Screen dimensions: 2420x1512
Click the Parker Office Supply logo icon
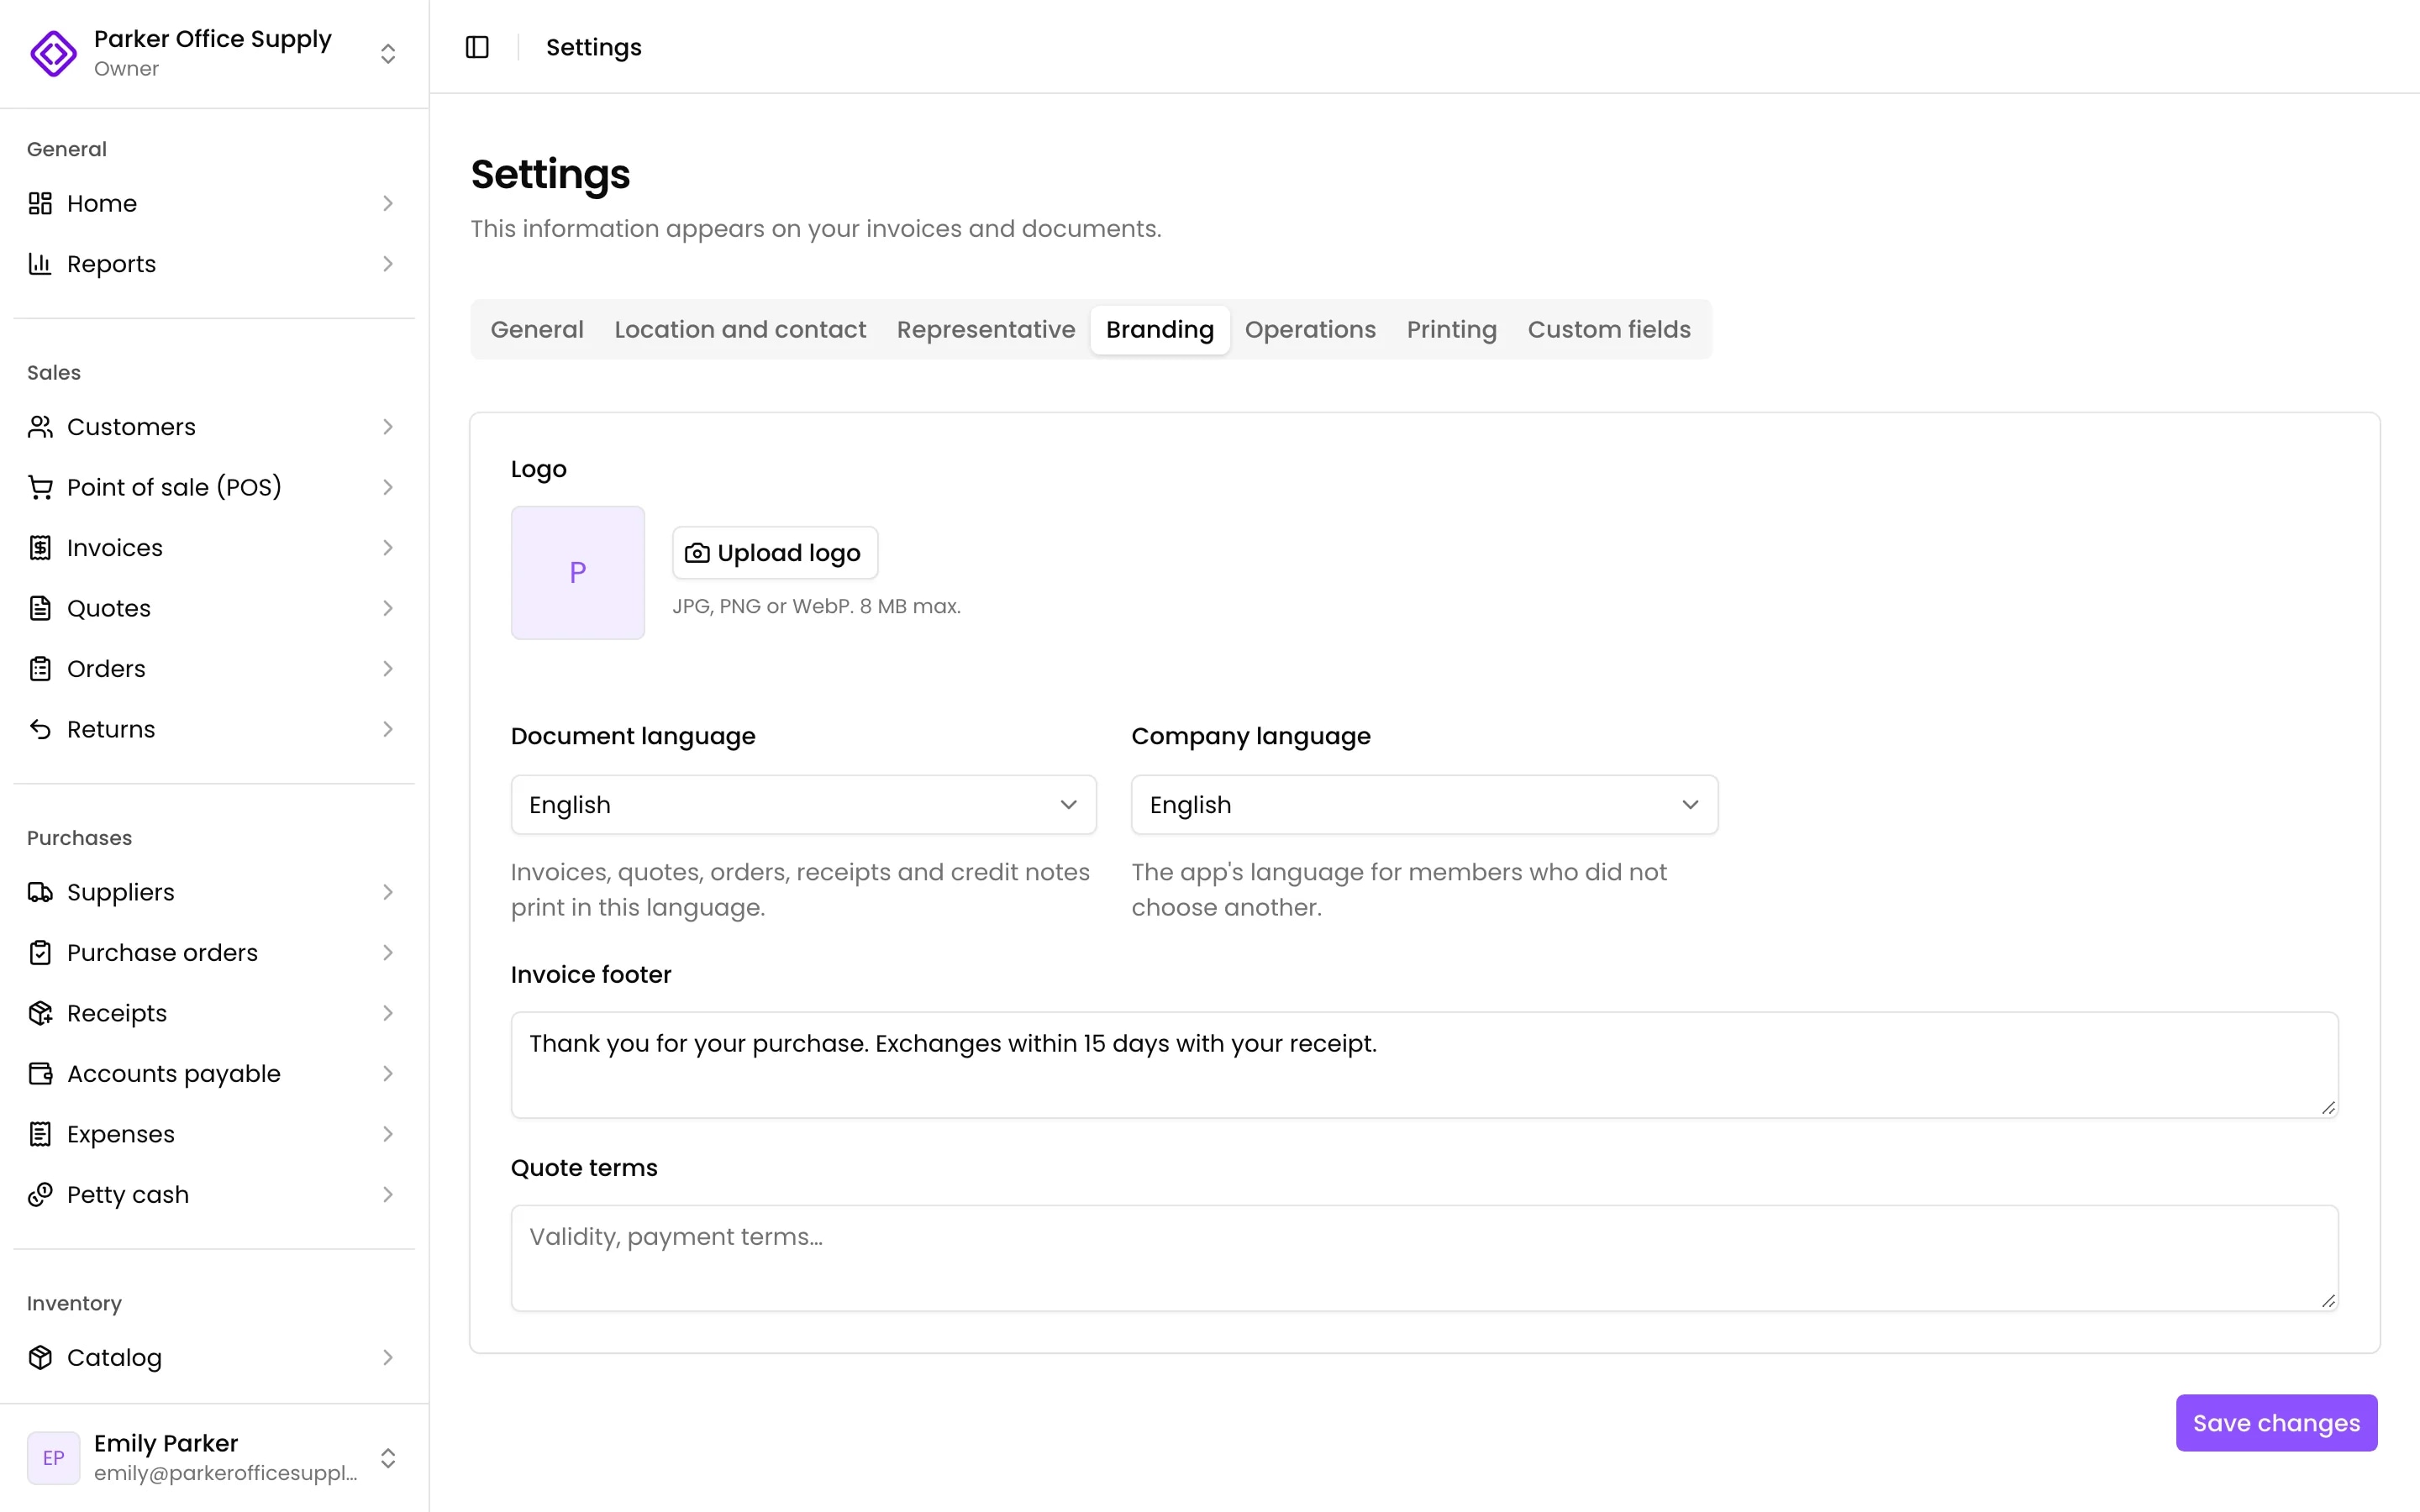(53, 53)
